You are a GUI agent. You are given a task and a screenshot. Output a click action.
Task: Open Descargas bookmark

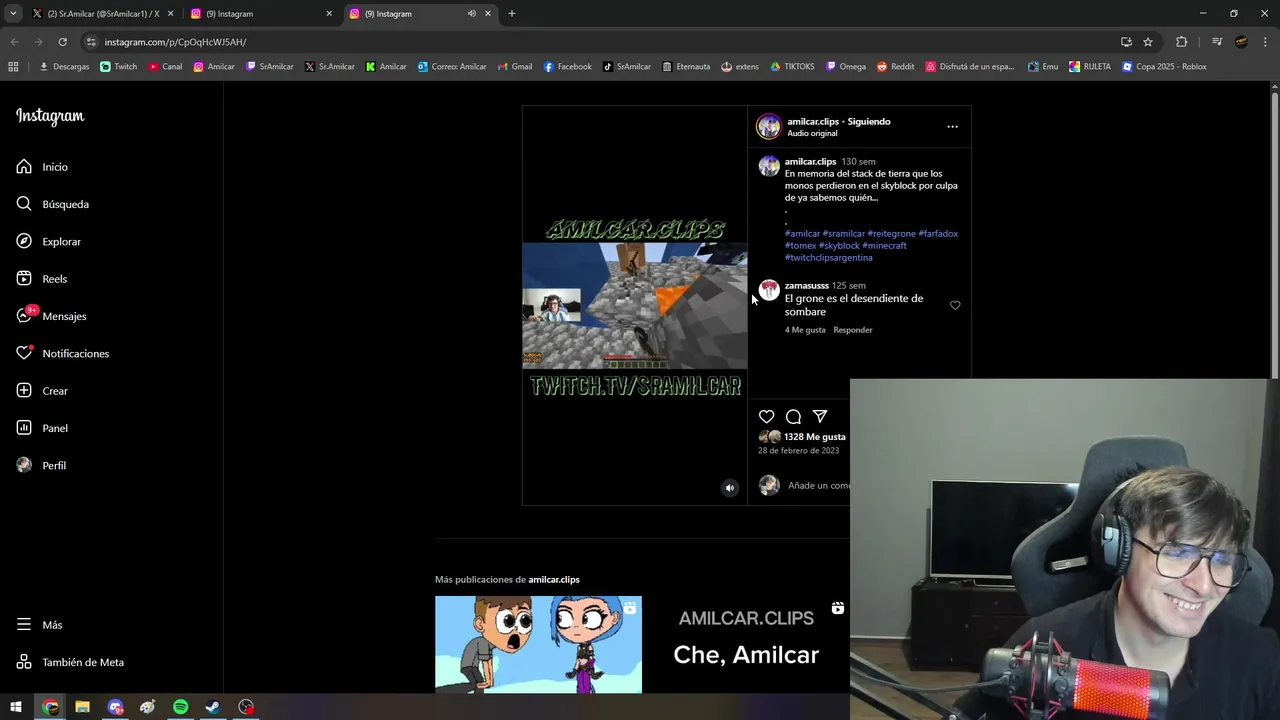tap(64, 67)
